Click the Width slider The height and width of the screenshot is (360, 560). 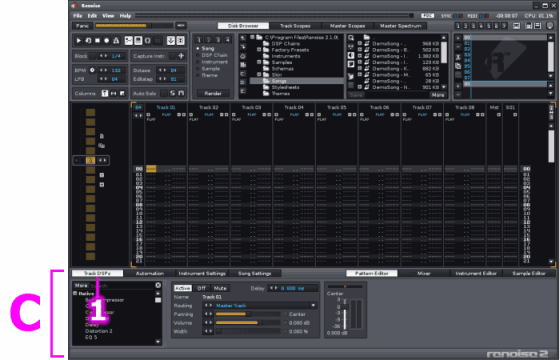pos(248,331)
